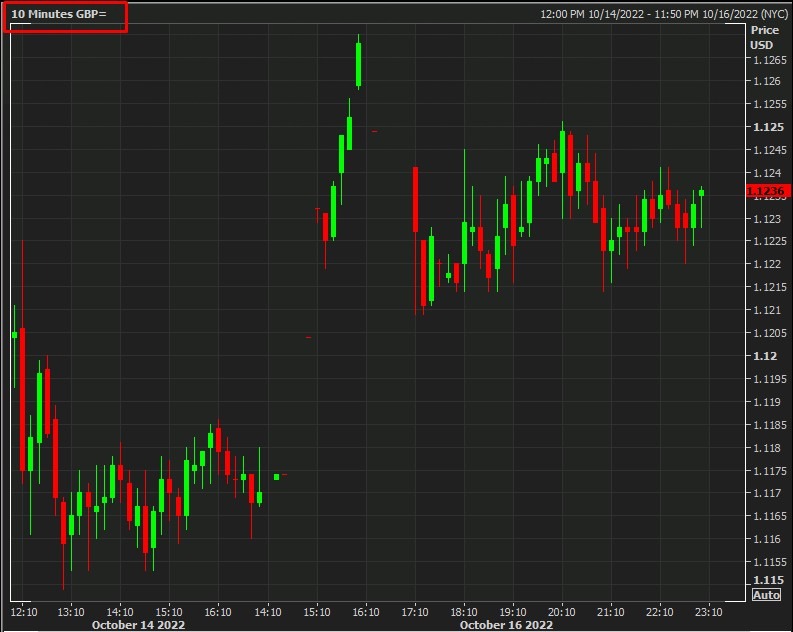
Task: Select the 1.1245 price axis value
Action: coord(770,150)
